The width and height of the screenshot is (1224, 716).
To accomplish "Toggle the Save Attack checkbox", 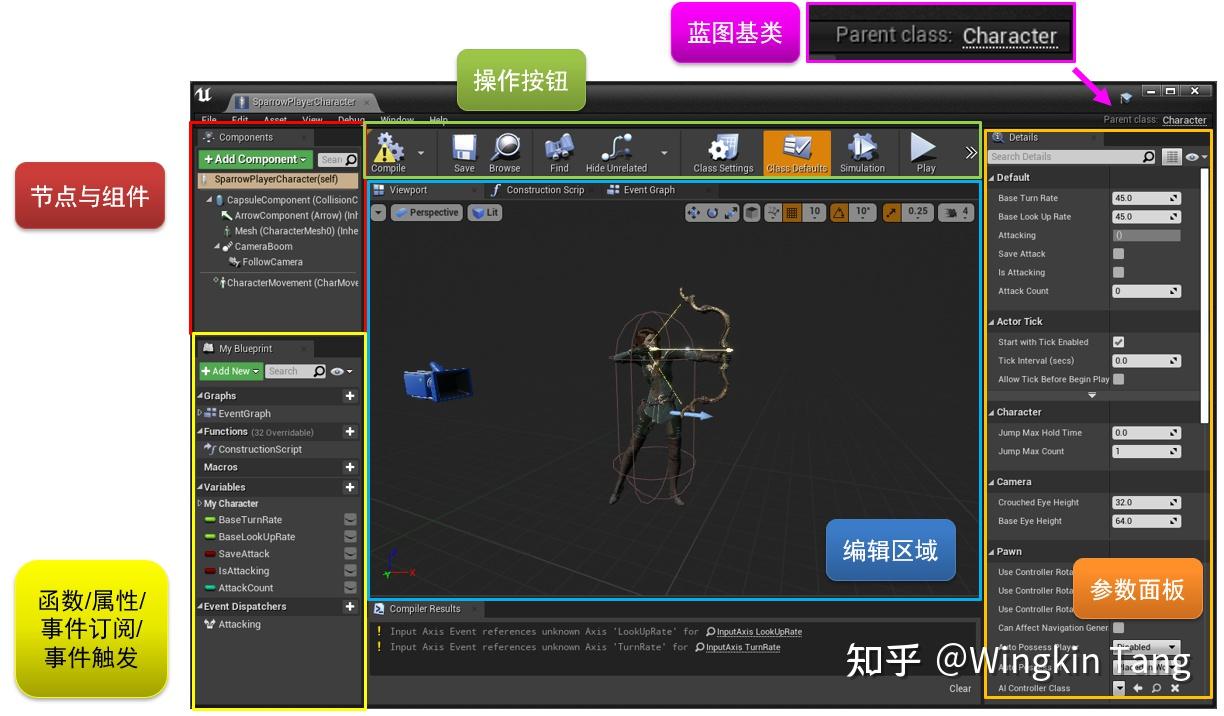I will click(x=1118, y=254).
